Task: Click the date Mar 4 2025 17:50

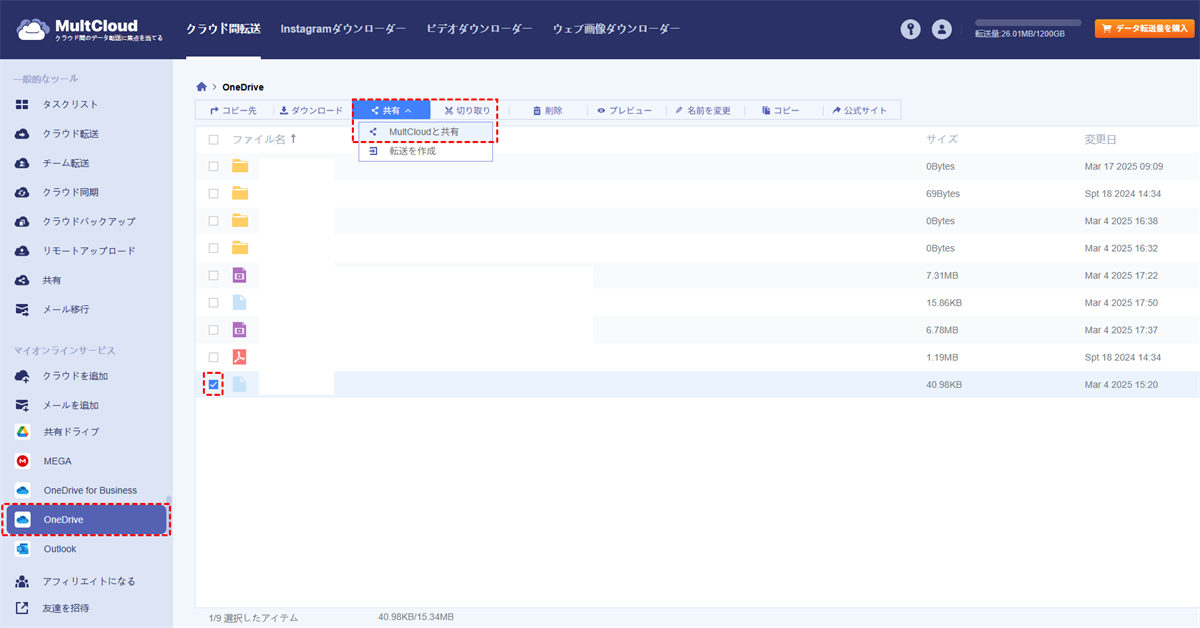Action: click(1123, 302)
